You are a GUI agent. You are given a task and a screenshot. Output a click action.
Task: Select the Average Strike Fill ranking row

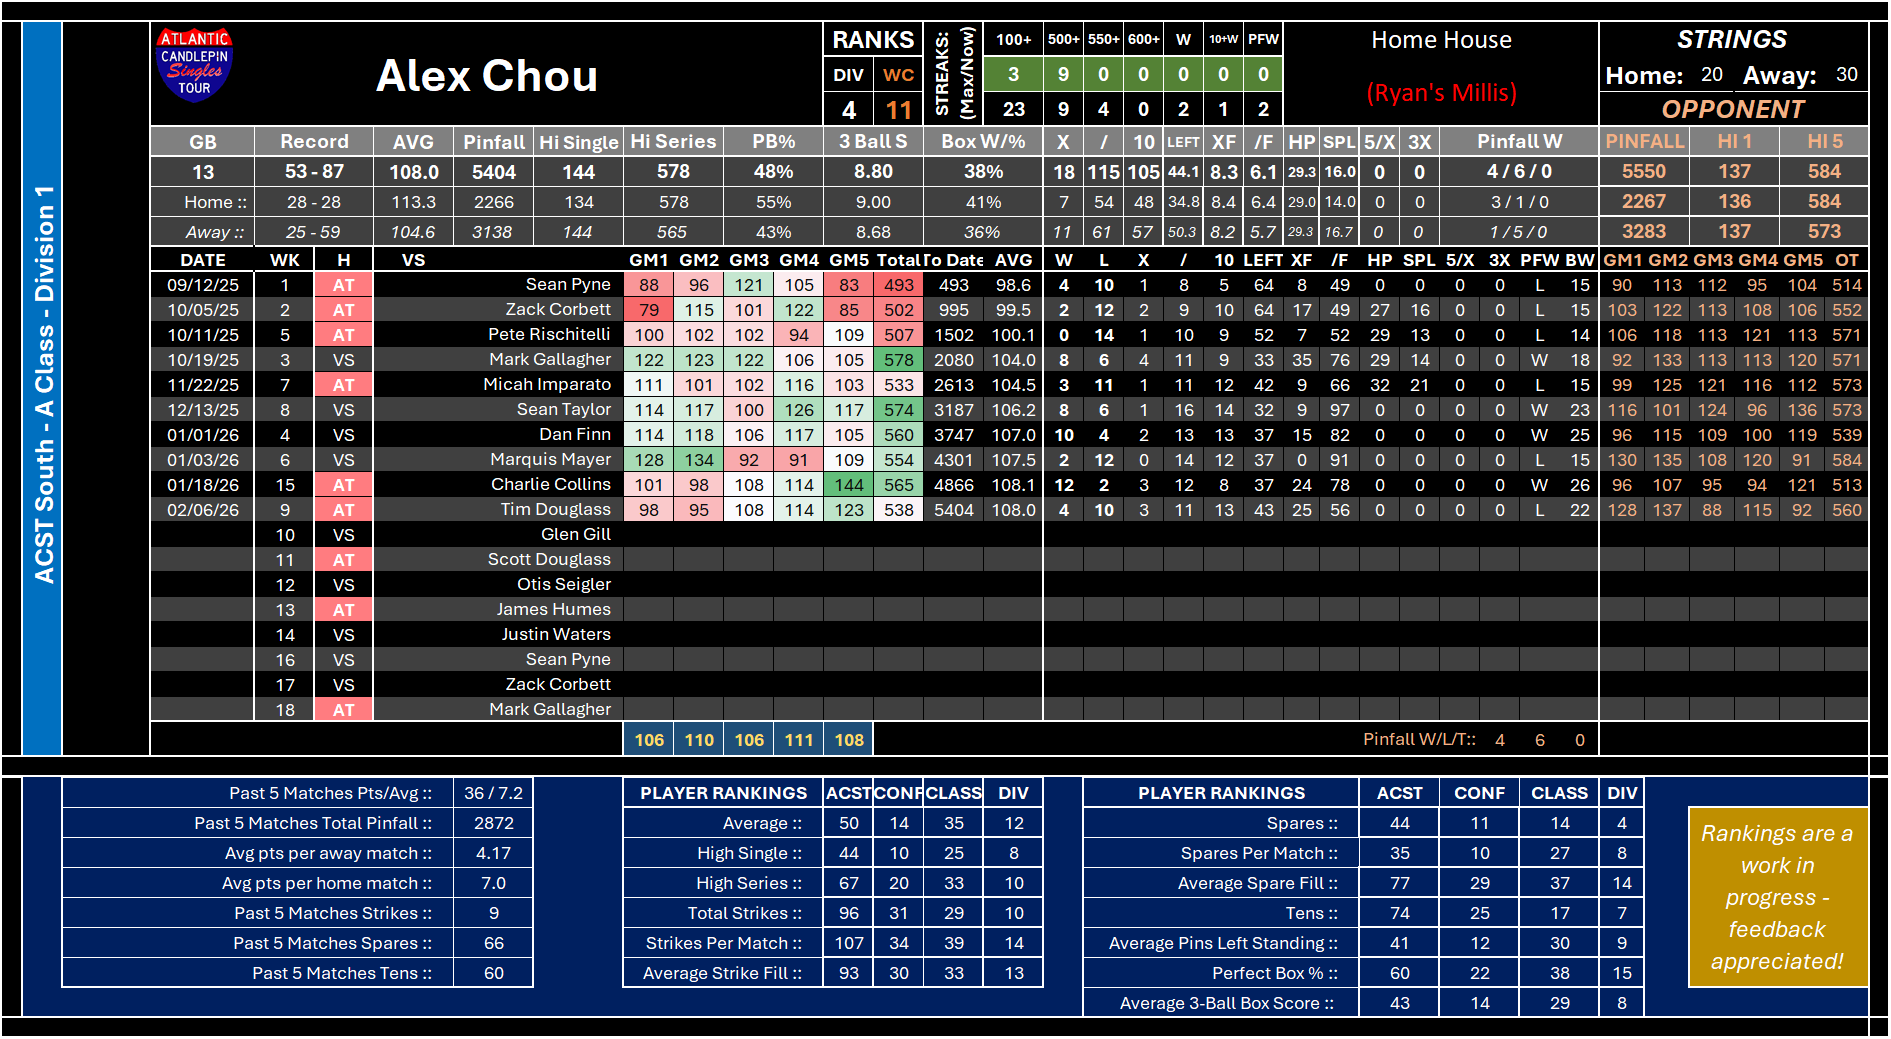(722, 973)
